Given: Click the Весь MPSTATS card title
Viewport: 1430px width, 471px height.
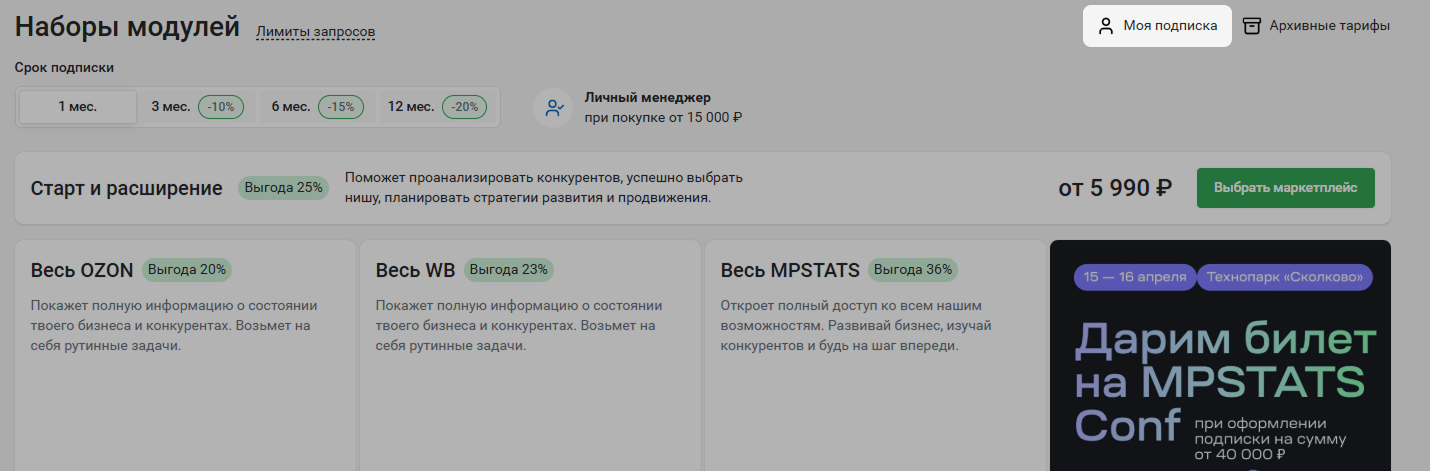Looking at the screenshot, I should (790, 270).
